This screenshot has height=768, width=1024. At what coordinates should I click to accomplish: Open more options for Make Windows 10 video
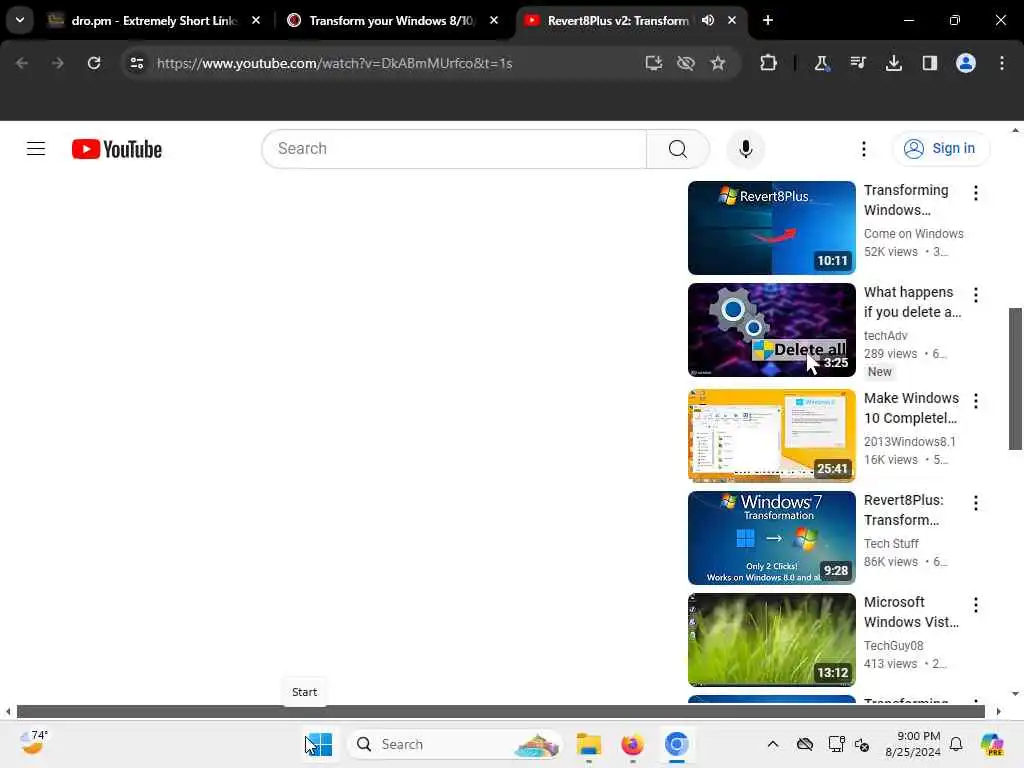pos(975,401)
